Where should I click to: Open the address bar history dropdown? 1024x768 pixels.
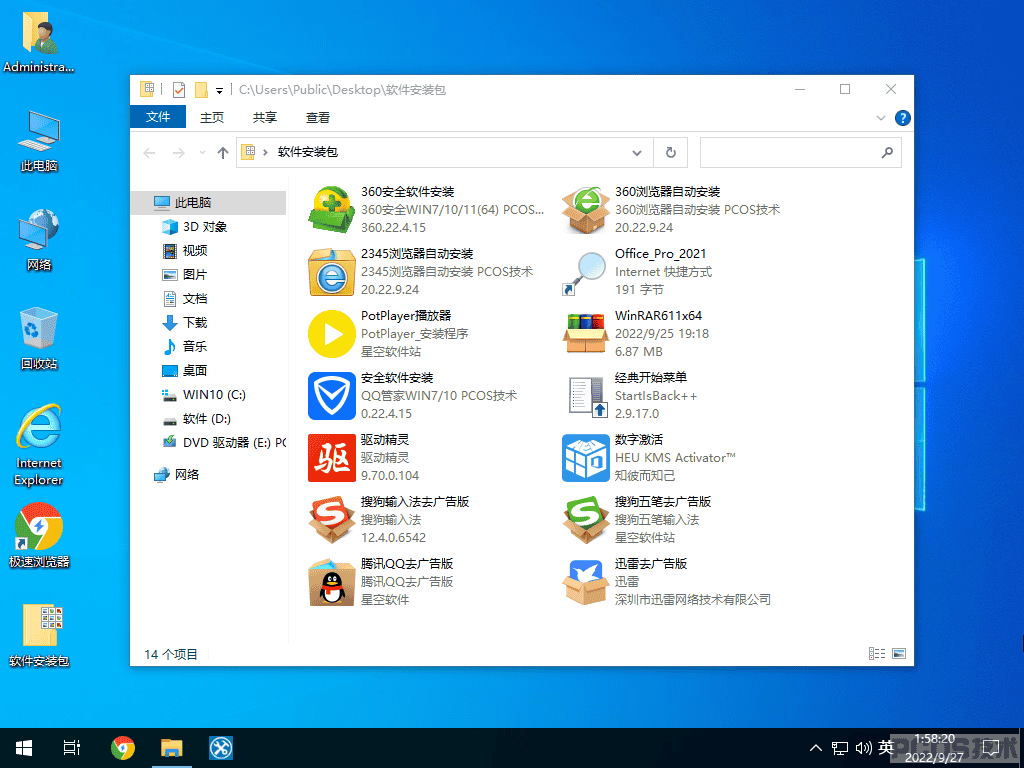637,153
